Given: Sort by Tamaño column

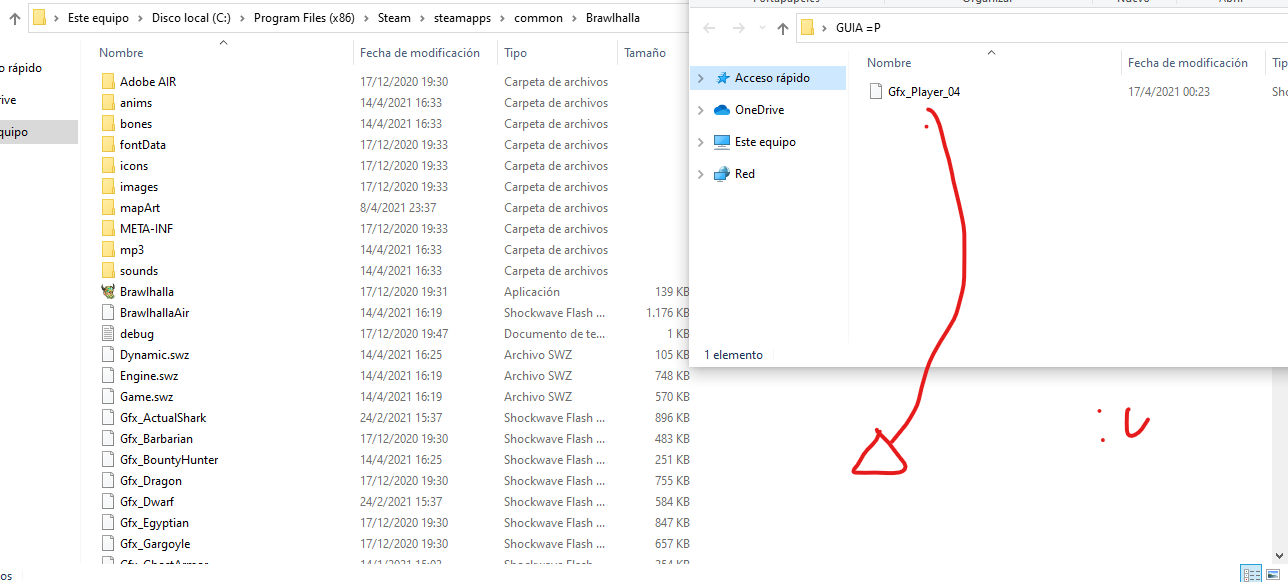Looking at the screenshot, I should pos(645,53).
